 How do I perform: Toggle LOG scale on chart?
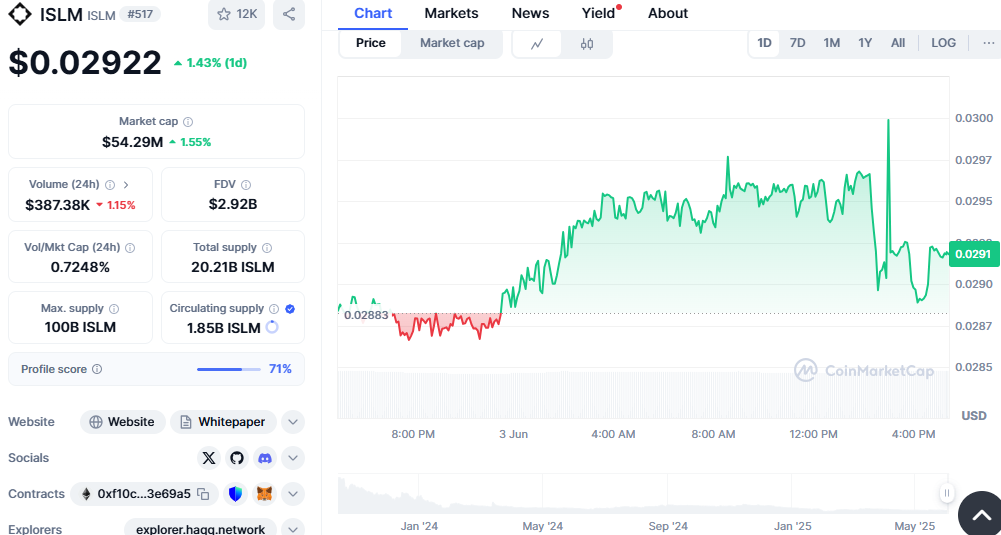coord(944,43)
